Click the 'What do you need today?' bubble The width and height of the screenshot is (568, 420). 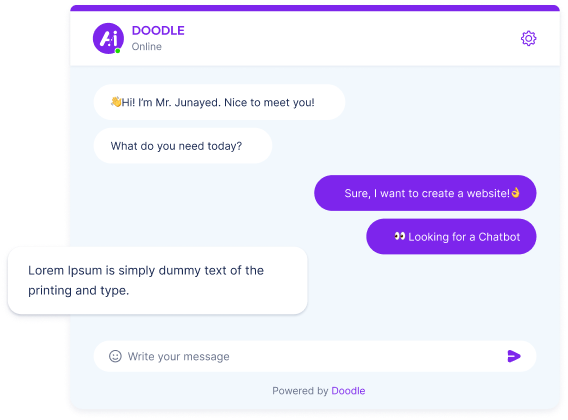click(183, 146)
